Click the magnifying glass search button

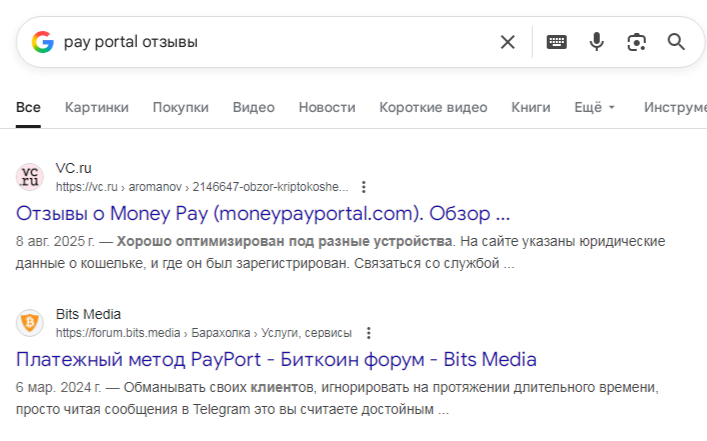(676, 42)
